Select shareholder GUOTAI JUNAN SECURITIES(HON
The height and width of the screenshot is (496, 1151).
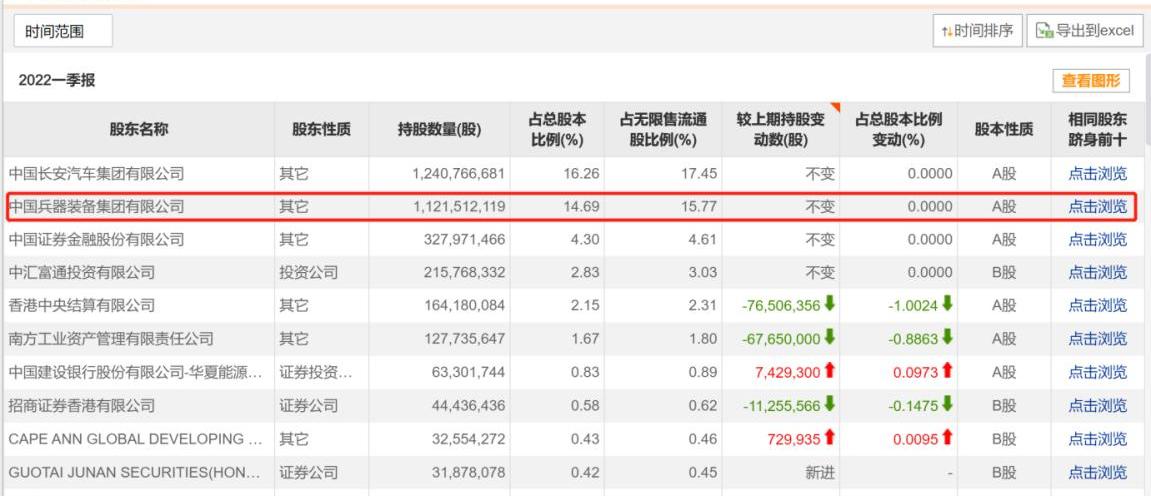135,473
